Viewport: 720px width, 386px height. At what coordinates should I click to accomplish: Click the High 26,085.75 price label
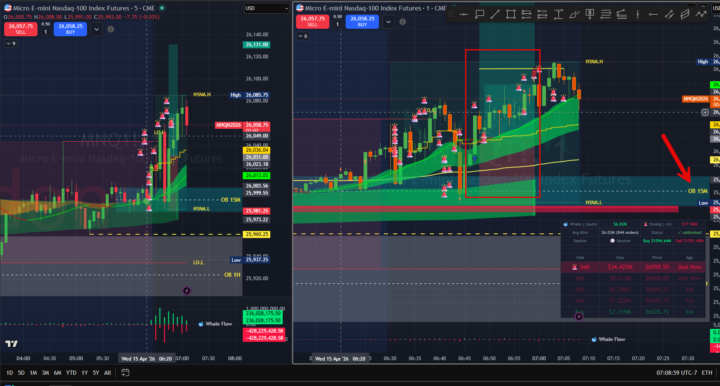coord(249,95)
